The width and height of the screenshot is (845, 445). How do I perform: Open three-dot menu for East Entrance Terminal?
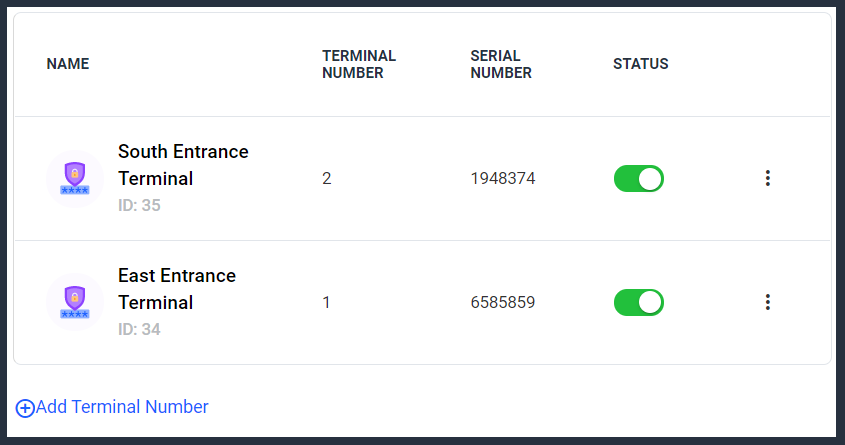[768, 302]
